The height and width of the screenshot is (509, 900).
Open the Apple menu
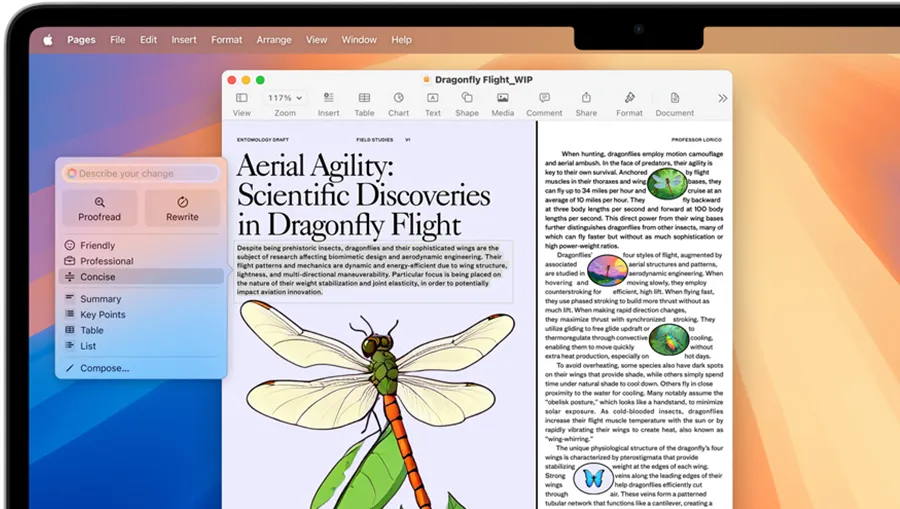coord(47,40)
